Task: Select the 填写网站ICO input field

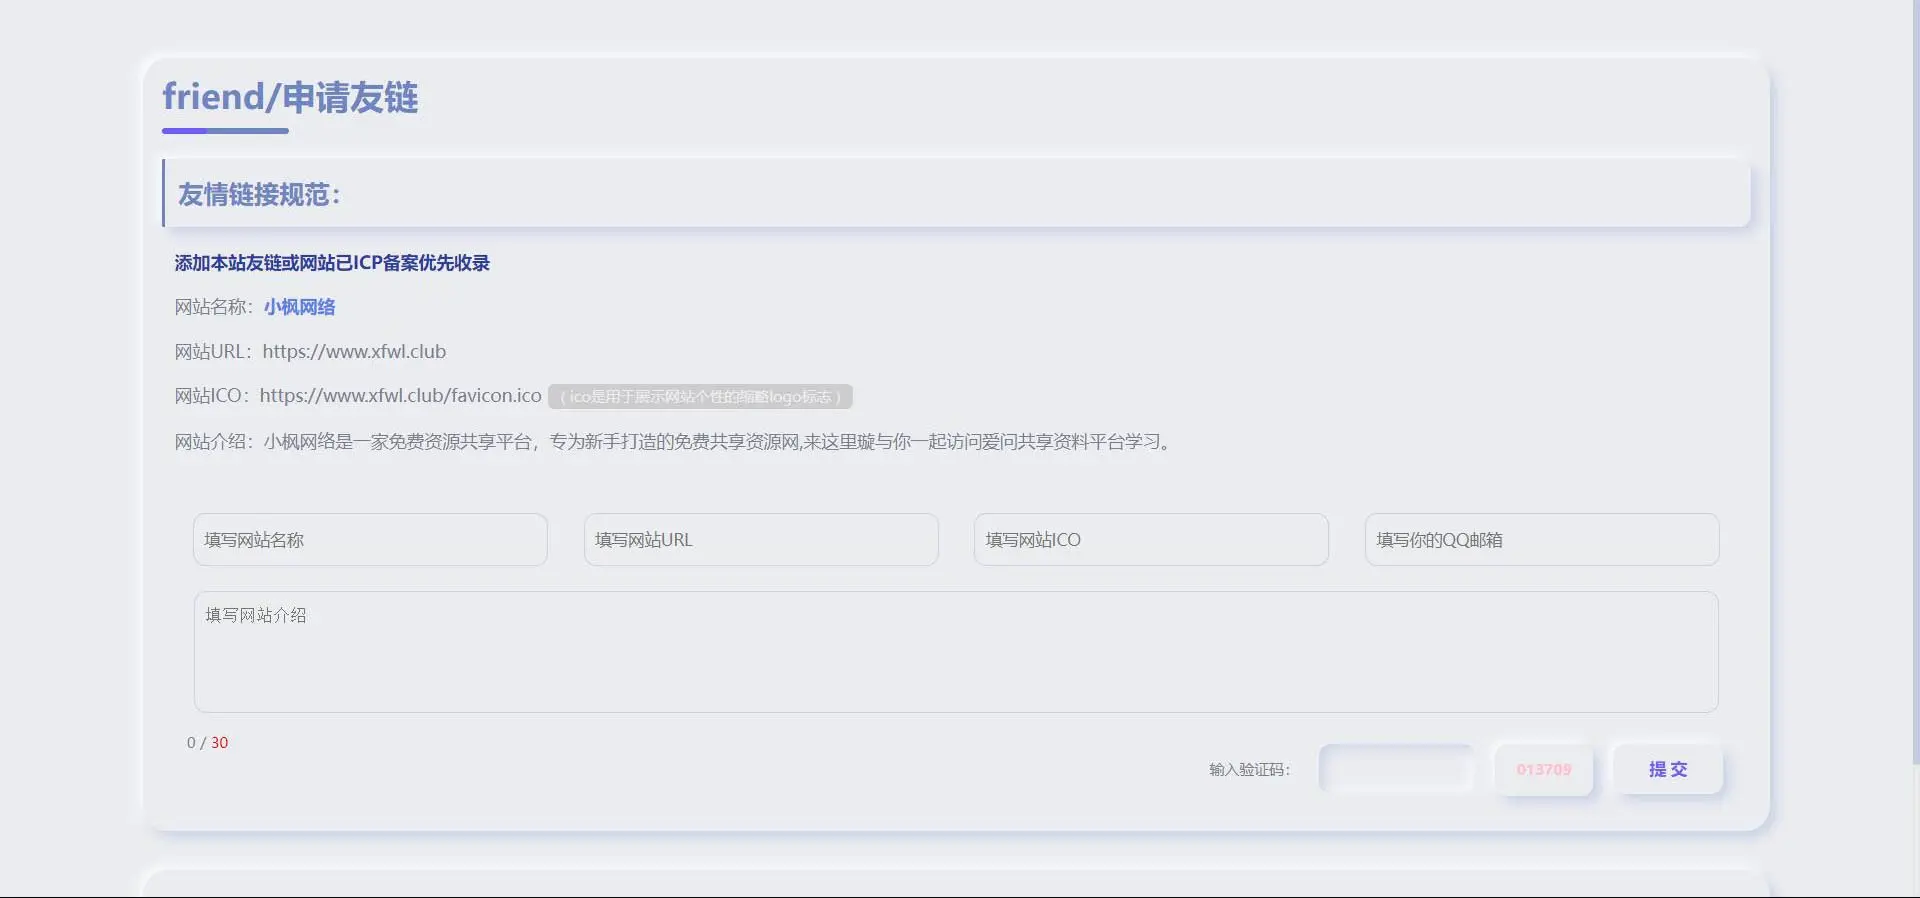Action: point(1151,540)
